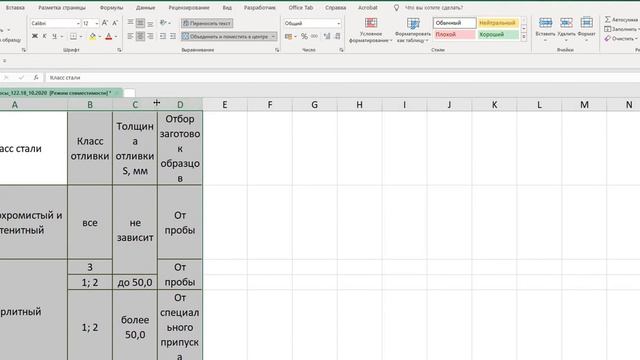Apply accounting number format icon
Screen dimensions: 640x360
pos(289,36)
